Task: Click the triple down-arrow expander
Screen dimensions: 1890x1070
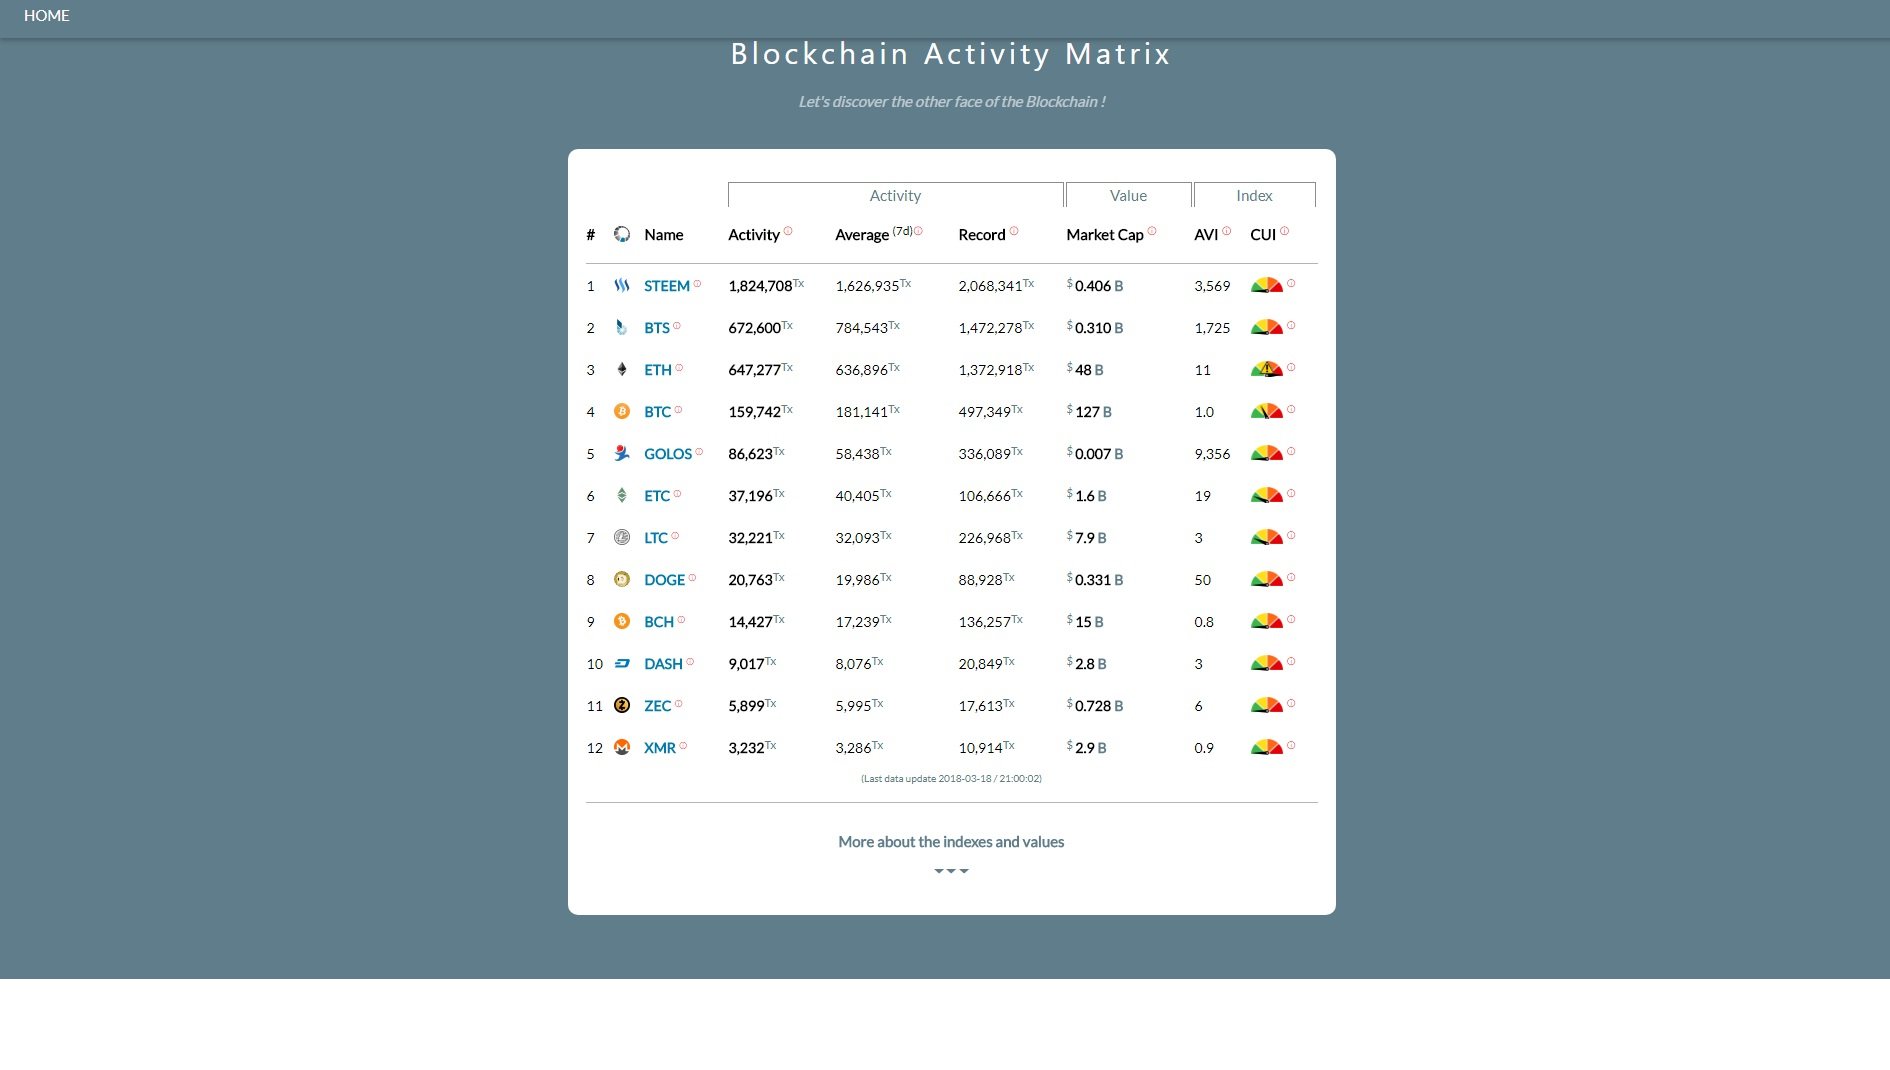Action: pyautogui.click(x=951, y=871)
